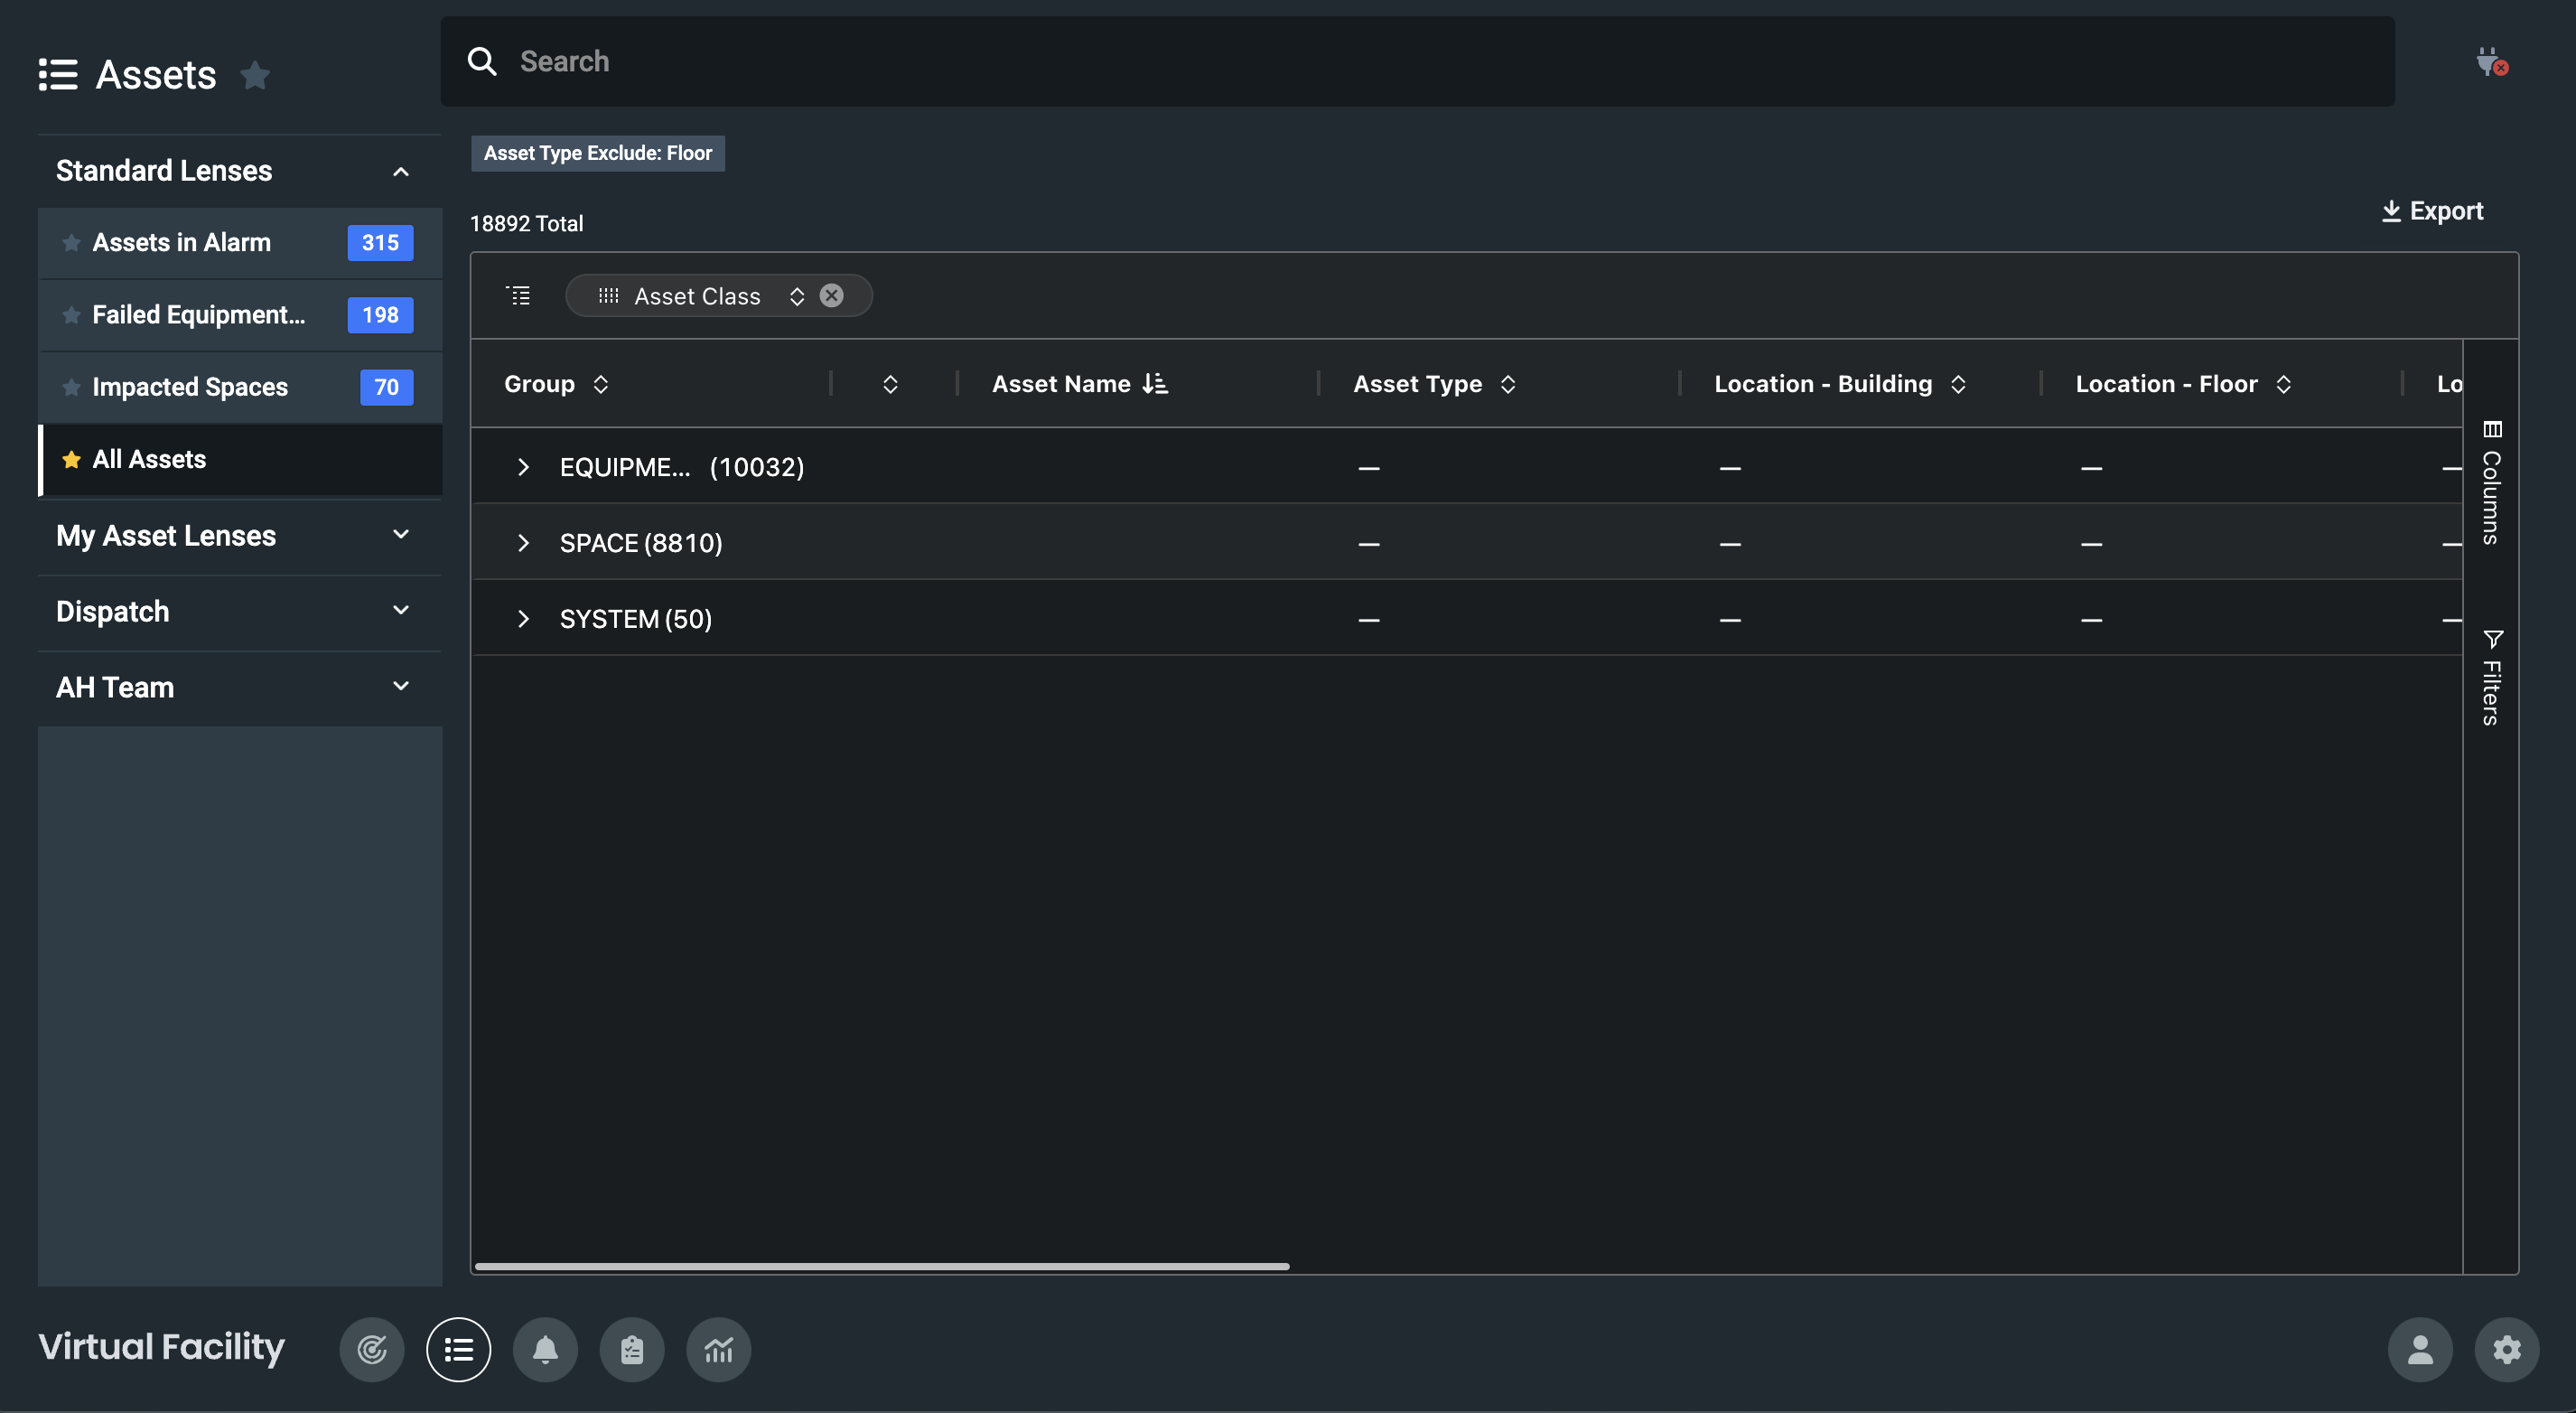Toggle the Assets in Alarm star
Screen dimensions: 2576x1413
[x=71, y=243]
